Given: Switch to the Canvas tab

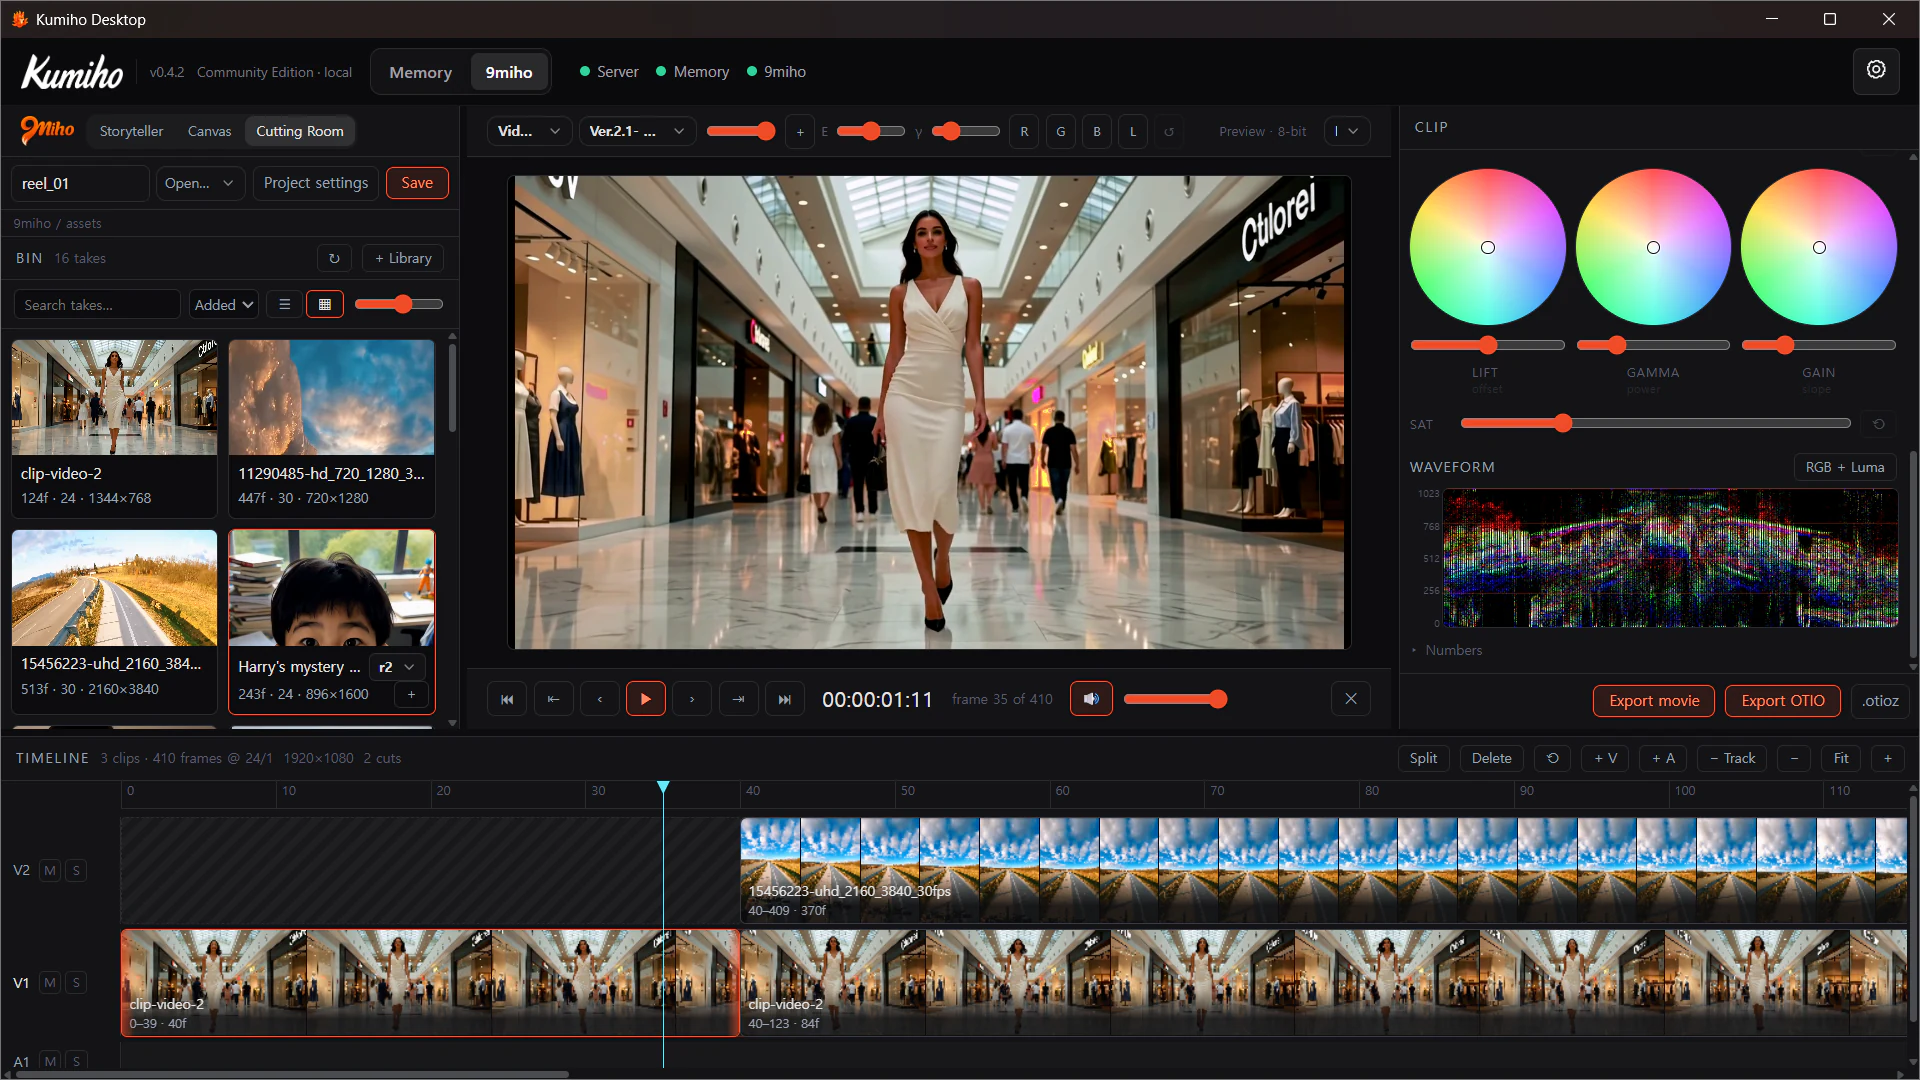Looking at the screenshot, I should [x=209, y=131].
